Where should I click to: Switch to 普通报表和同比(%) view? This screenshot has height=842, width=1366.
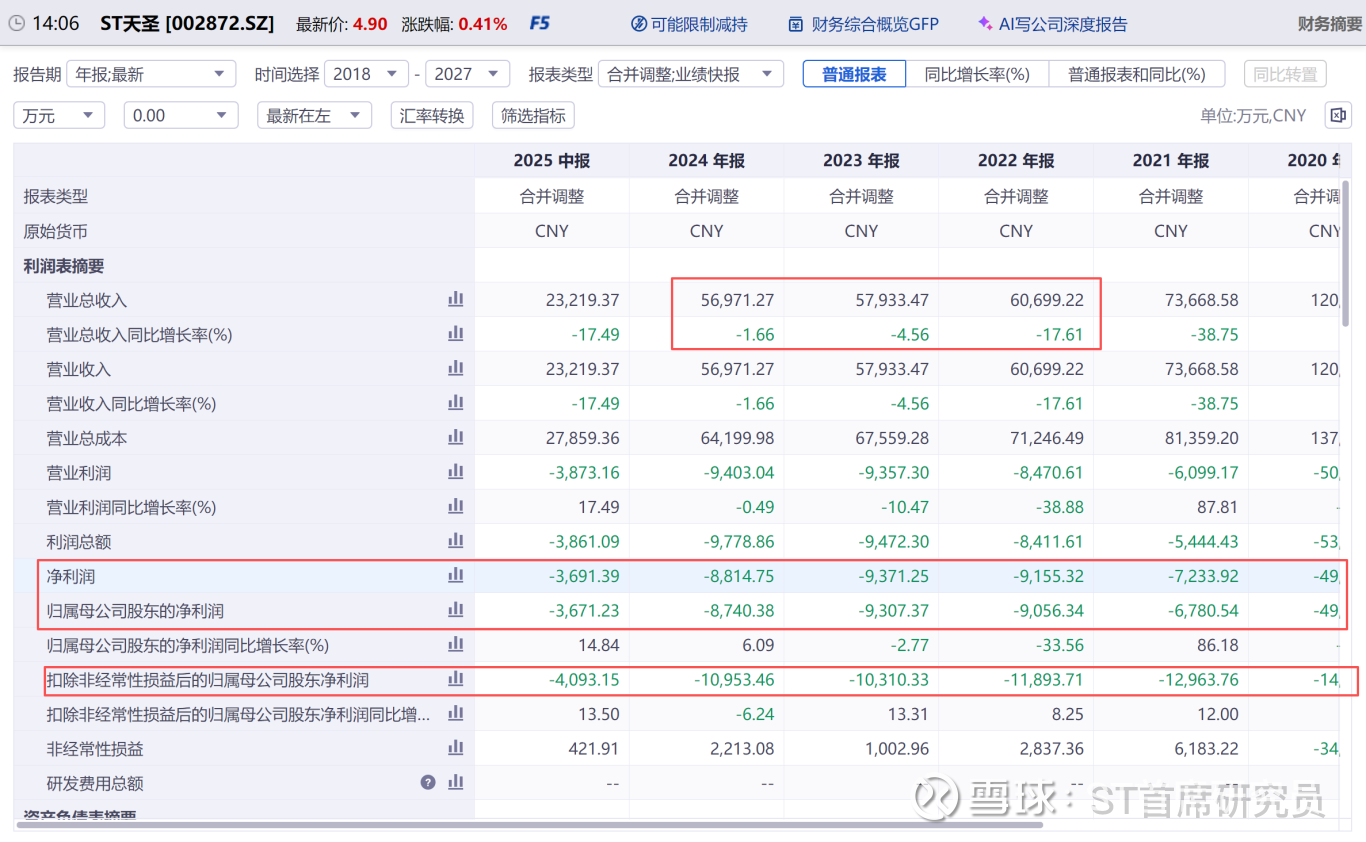click(1137, 74)
